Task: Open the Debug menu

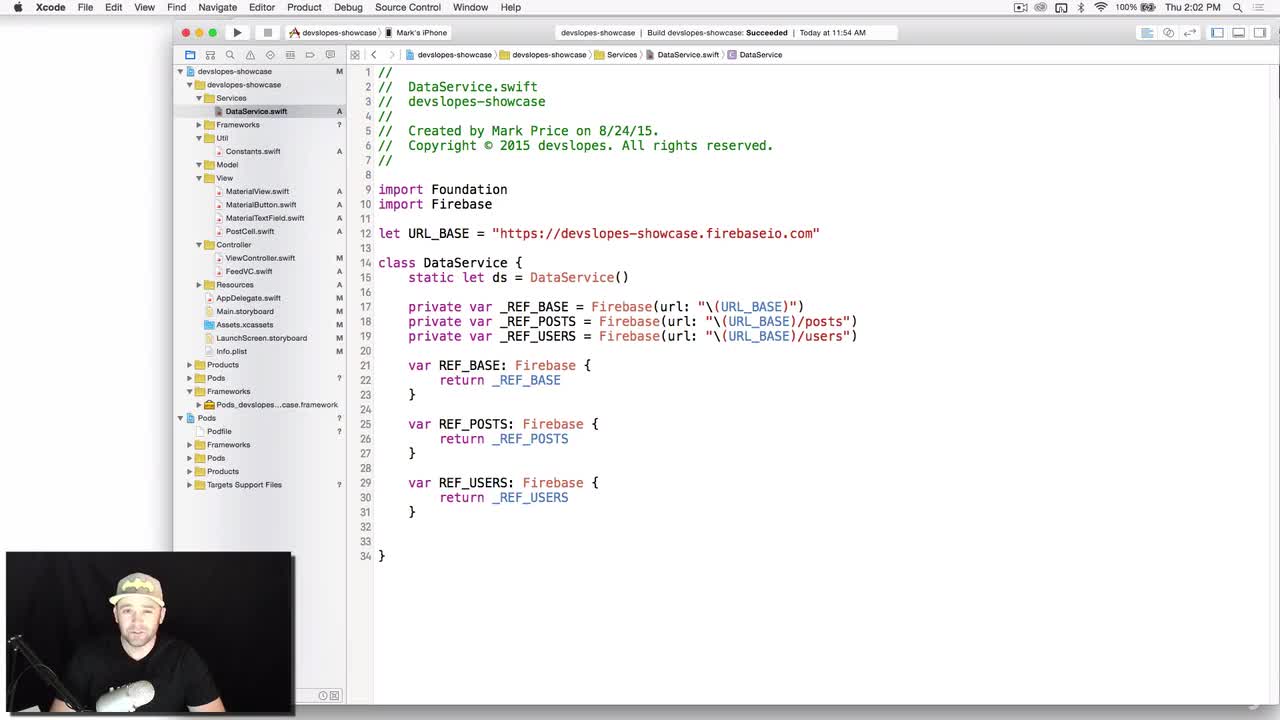Action: click(348, 7)
